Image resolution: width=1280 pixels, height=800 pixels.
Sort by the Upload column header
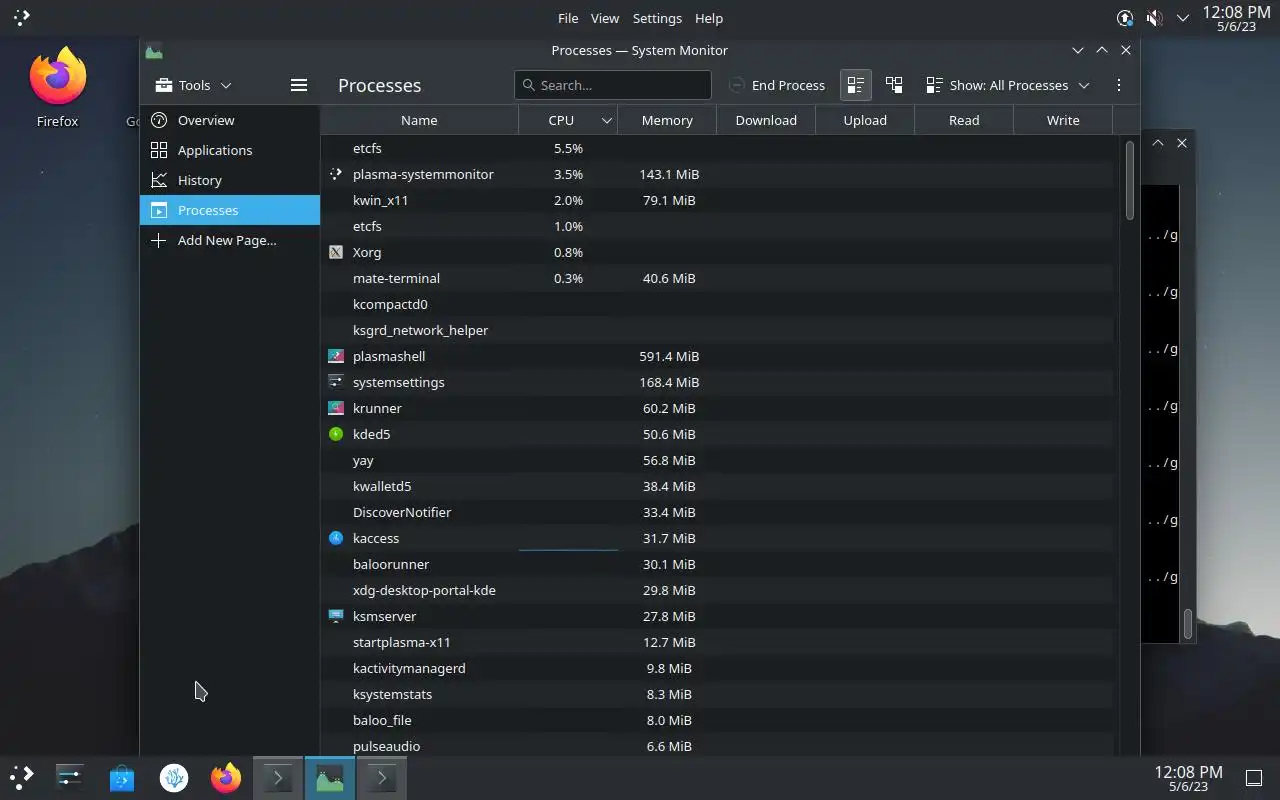coord(865,120)
